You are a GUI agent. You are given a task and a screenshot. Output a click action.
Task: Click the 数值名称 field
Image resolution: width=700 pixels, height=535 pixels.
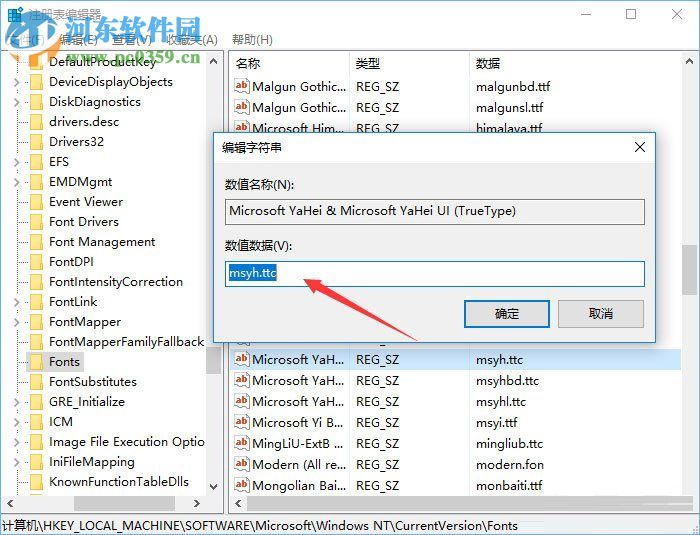point(435,211)
